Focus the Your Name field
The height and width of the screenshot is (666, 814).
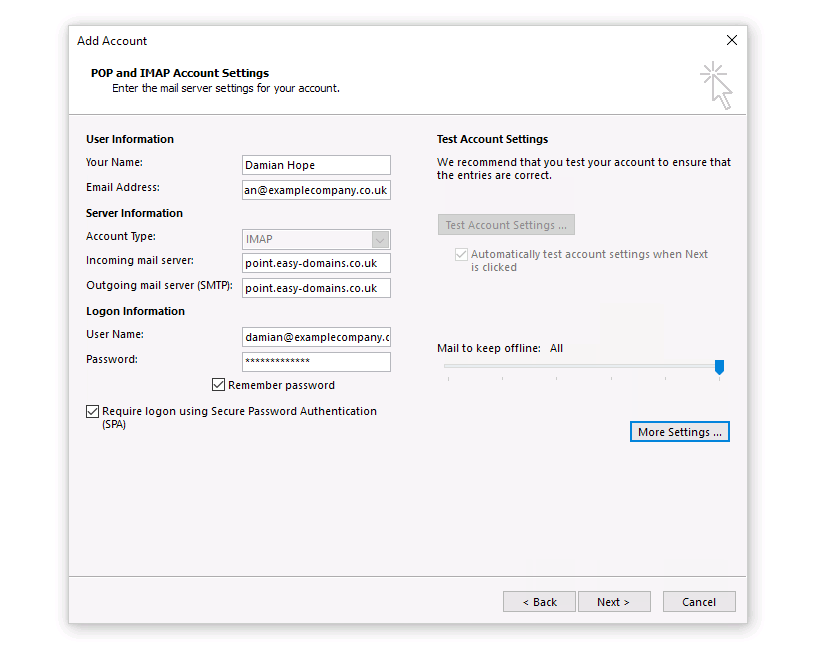316,165
